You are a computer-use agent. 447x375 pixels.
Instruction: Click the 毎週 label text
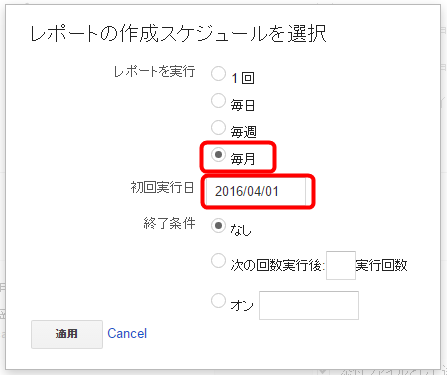244,132
